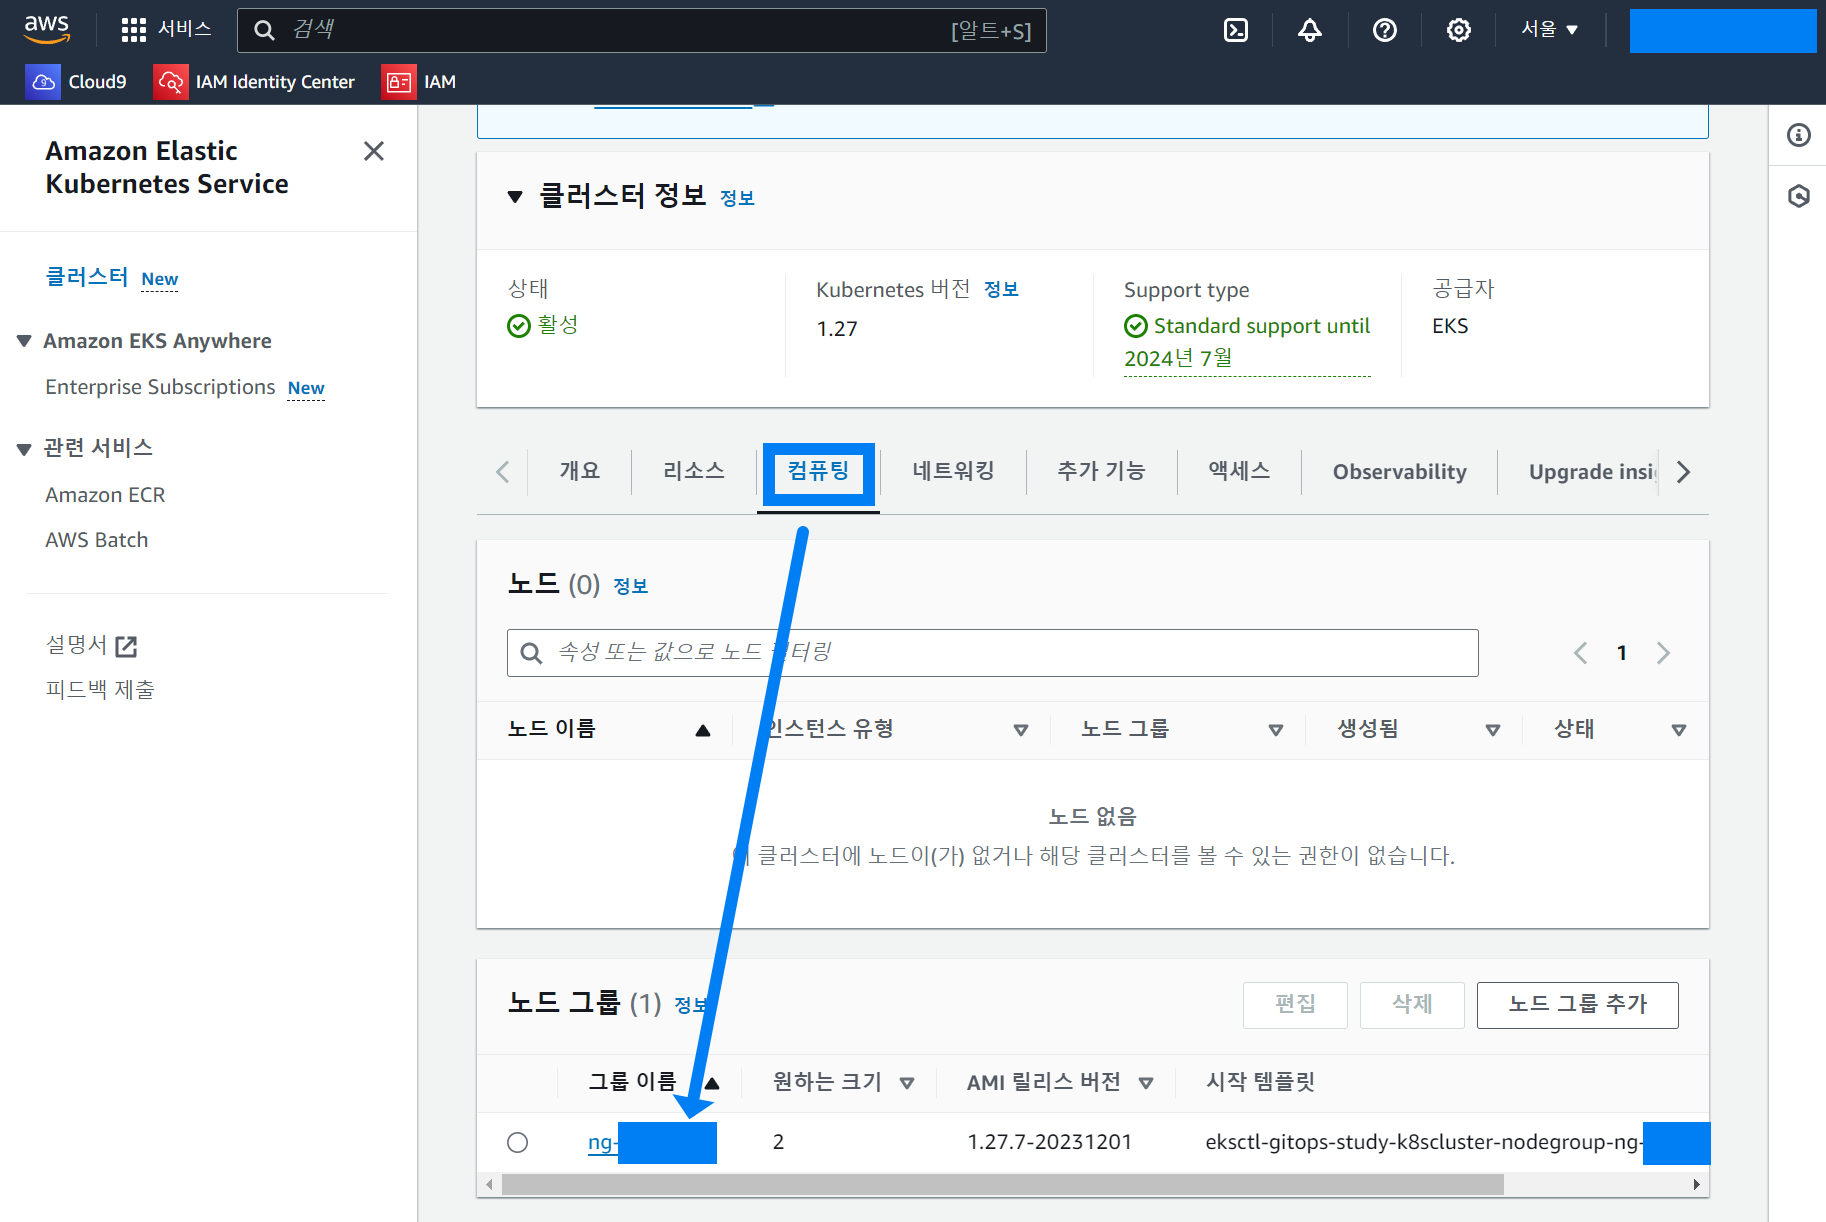This screenshot has height=1222, width=1826.
Task: Switch to the 개요 tab
Action: coord(579,471)
